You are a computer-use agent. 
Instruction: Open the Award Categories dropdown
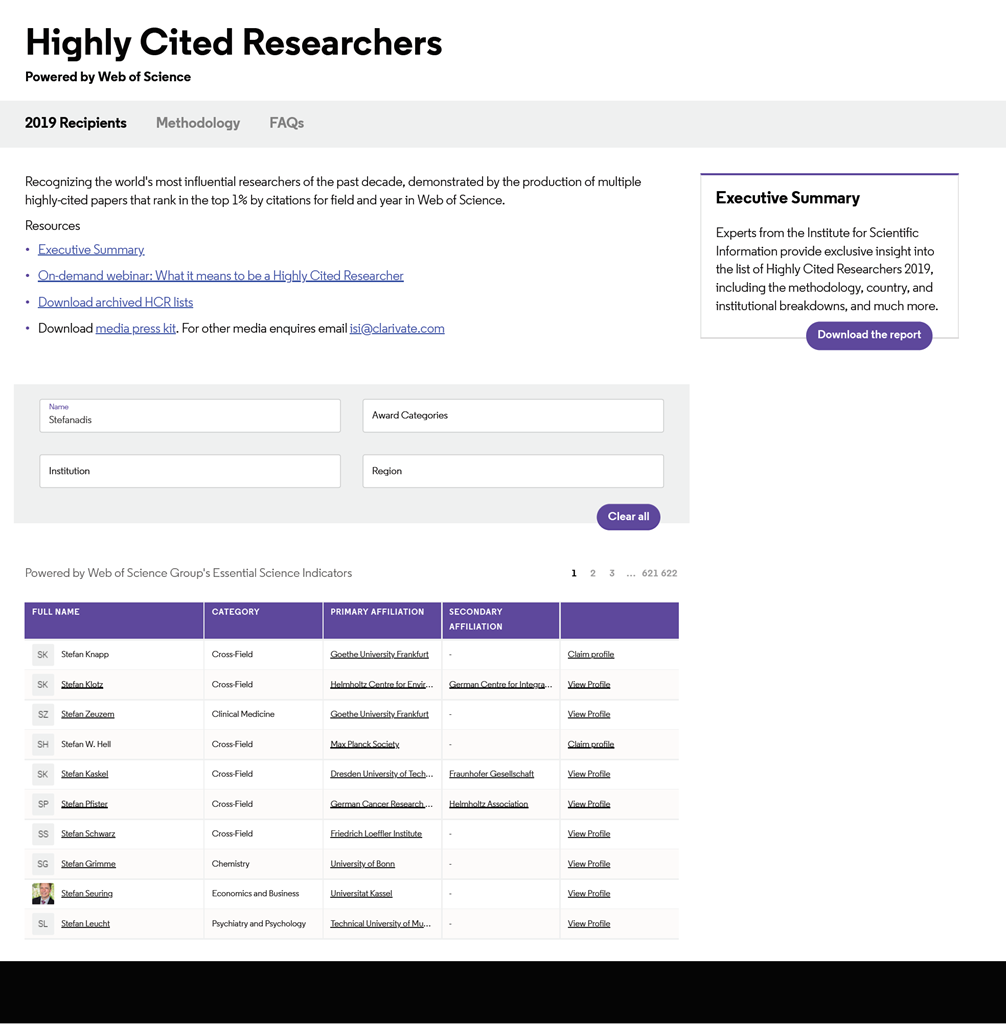[x=512, y=416]
